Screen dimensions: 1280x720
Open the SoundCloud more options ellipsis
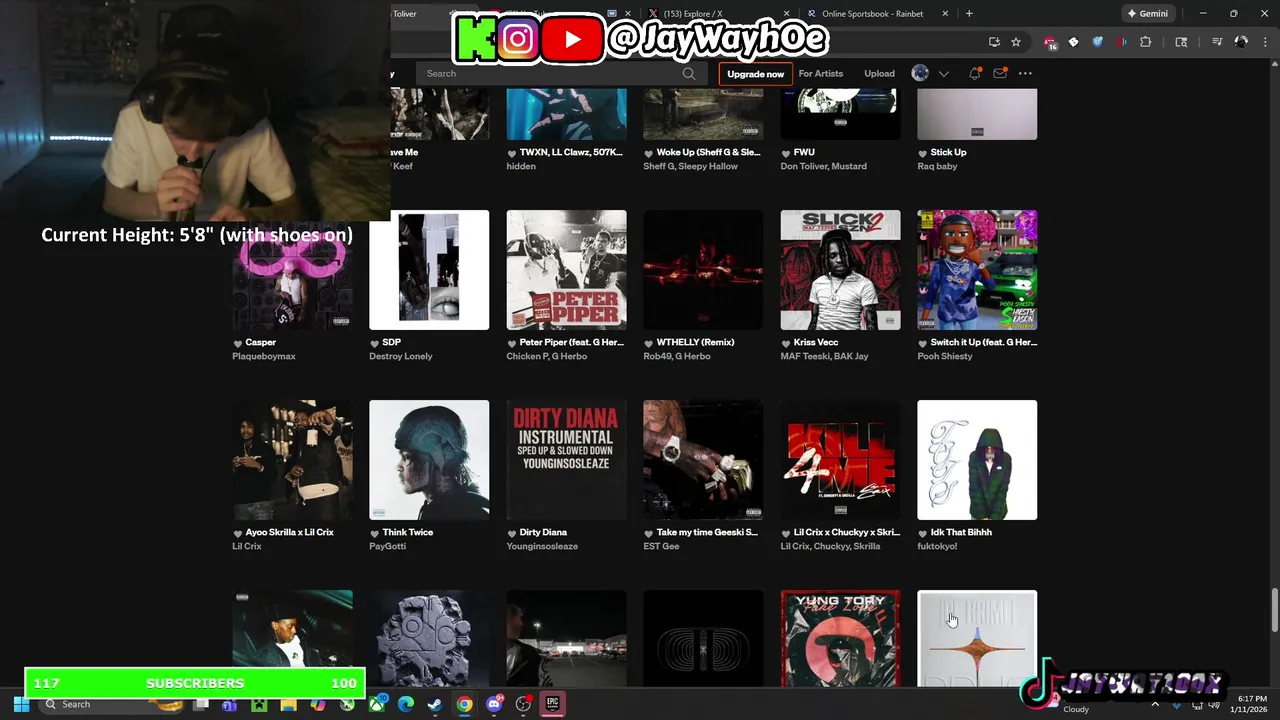(1025, 73)
